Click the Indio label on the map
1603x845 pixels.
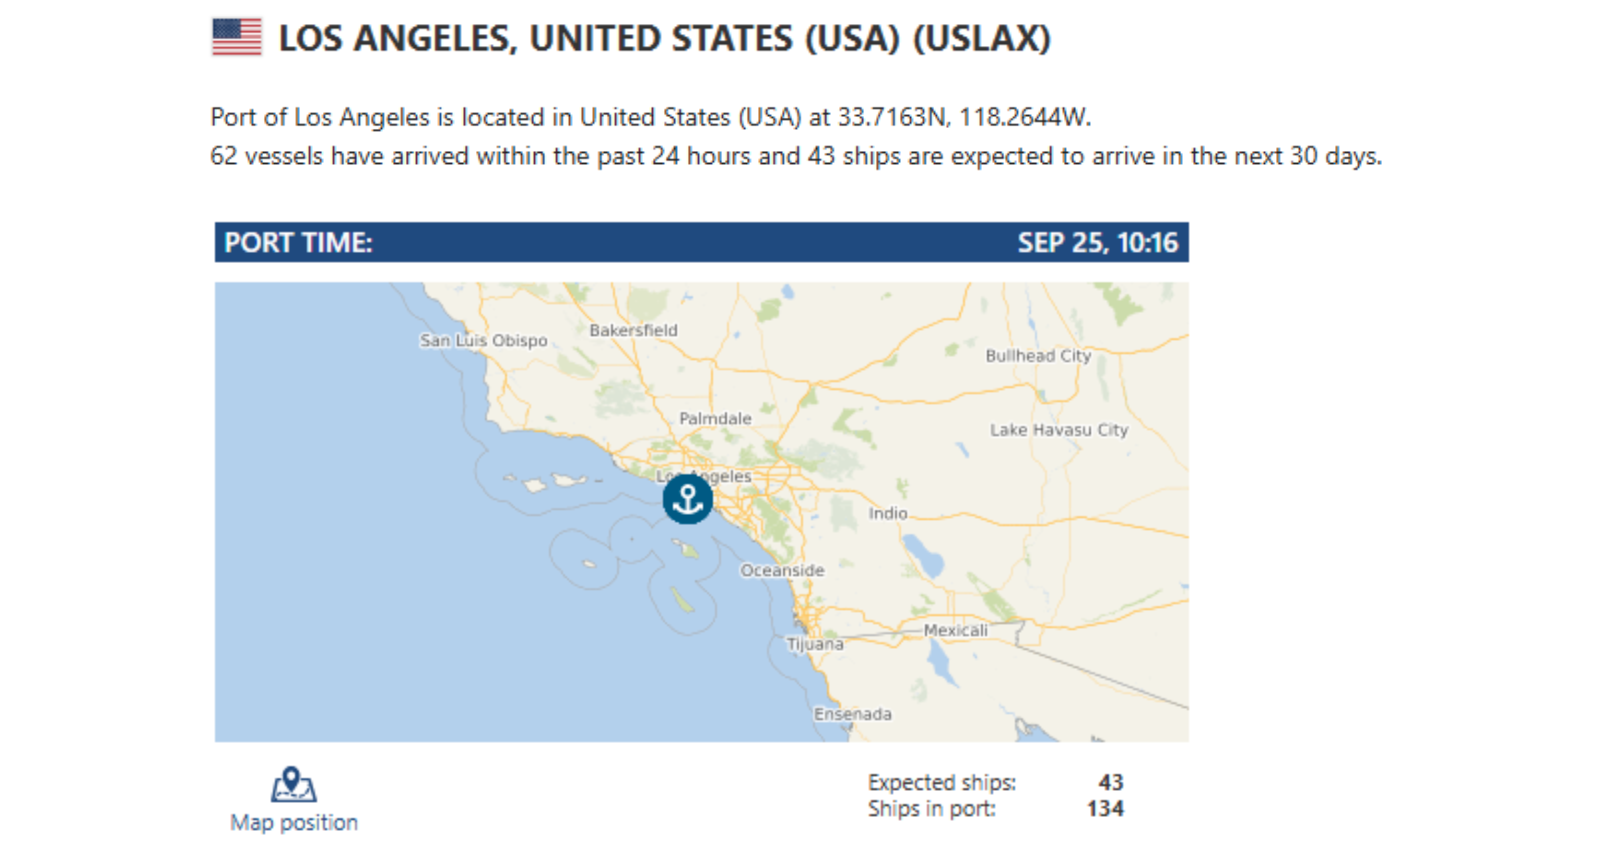[x=888, y=513]
